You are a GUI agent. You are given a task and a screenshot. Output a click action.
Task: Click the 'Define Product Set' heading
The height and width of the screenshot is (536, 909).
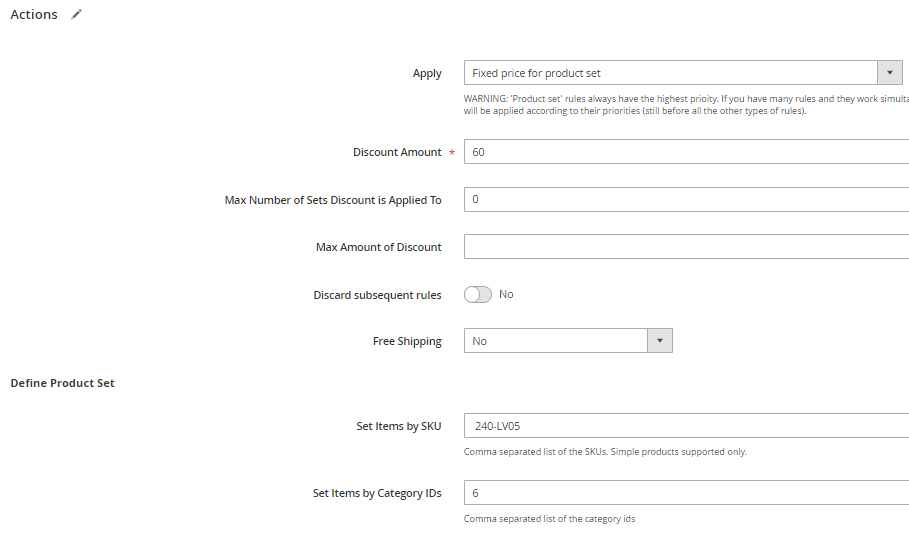(x=62, y=383)
